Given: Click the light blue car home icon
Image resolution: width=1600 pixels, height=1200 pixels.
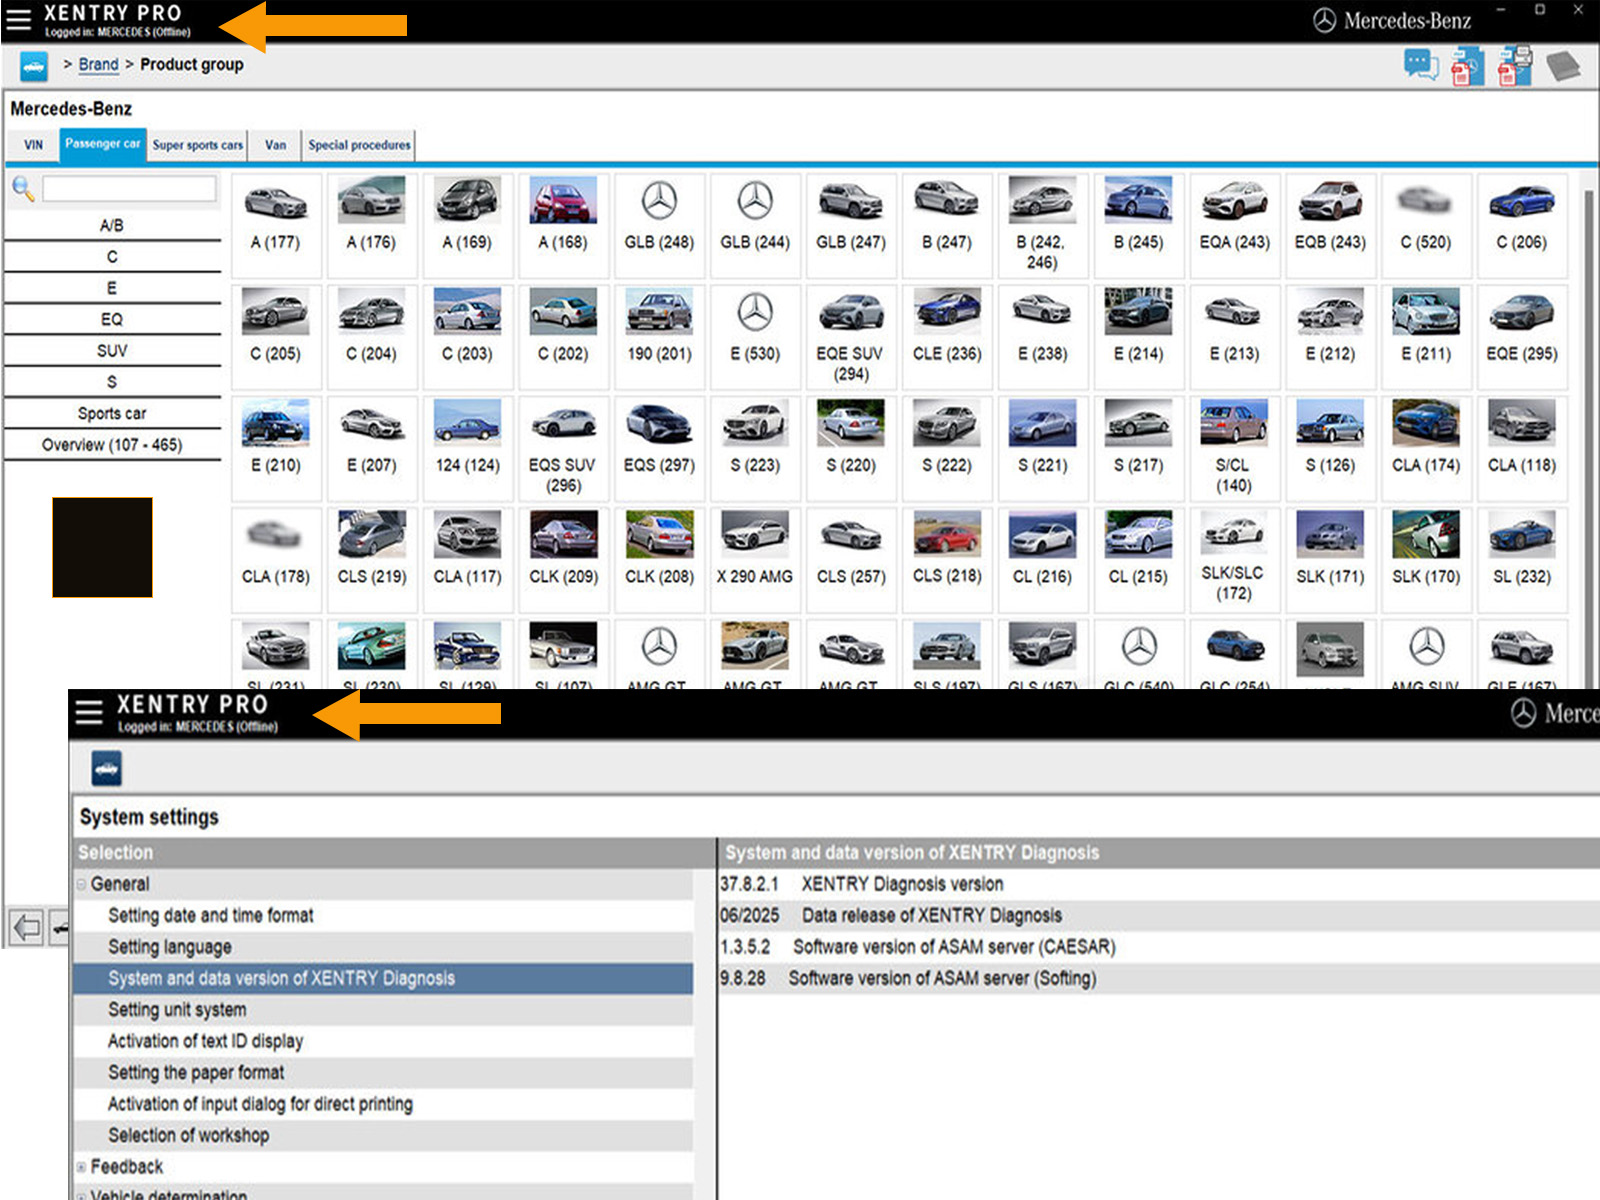Looking at the screenshot, I should click(x=33, y=67).
